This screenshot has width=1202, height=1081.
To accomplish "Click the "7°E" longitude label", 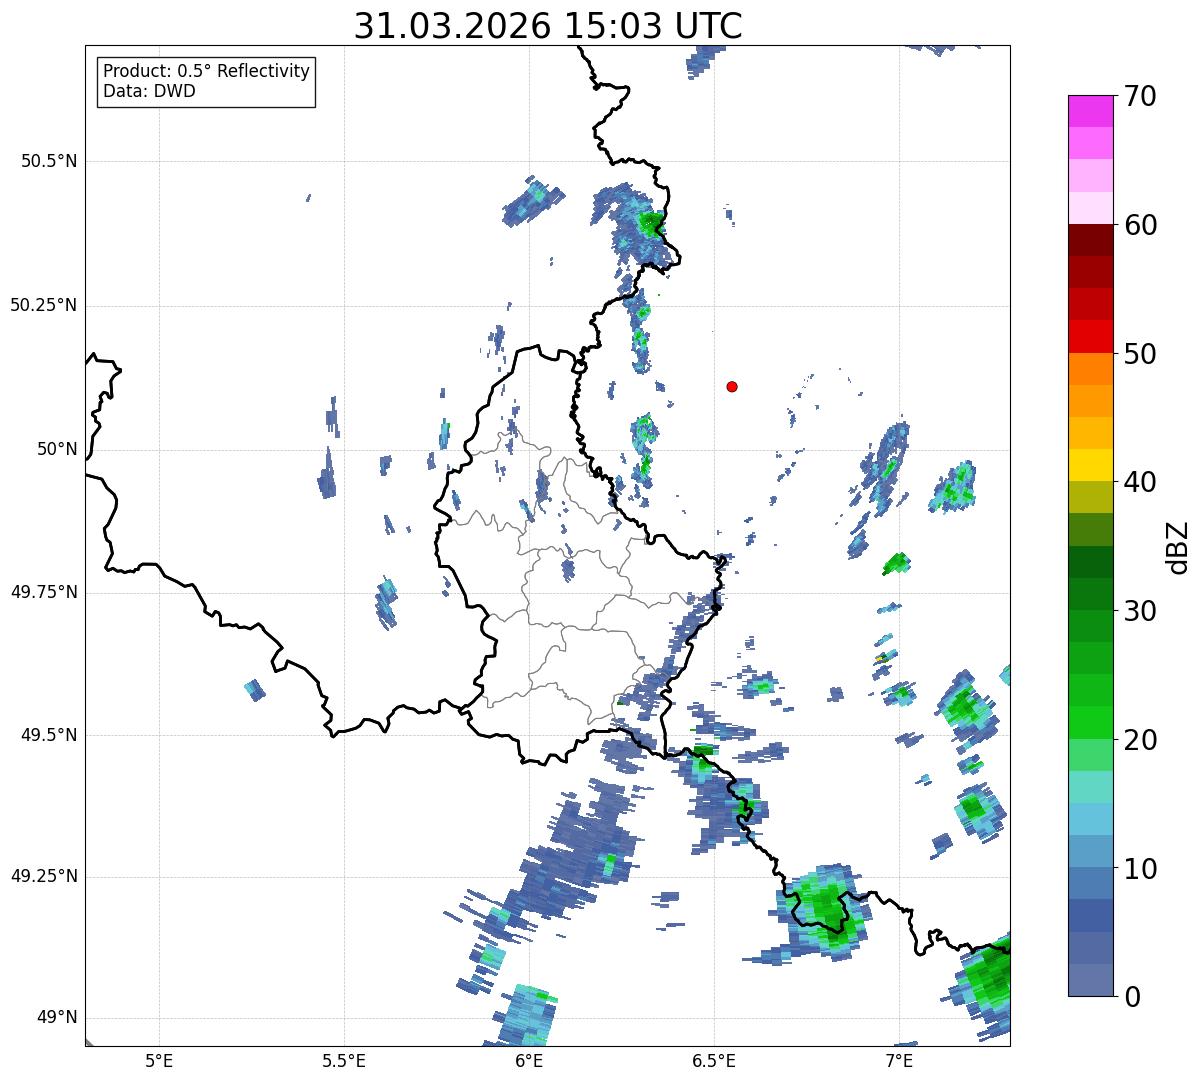I will pyautogui.click(x=900, y=1060).
